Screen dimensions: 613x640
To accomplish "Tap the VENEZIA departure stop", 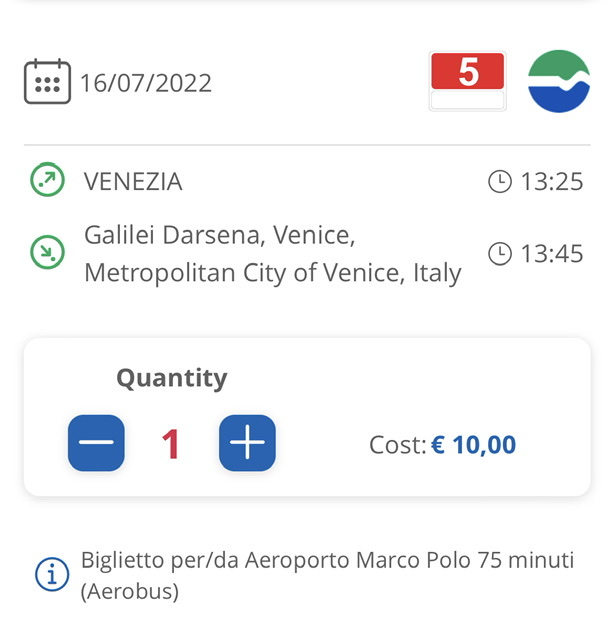I will tap(133, 181).
